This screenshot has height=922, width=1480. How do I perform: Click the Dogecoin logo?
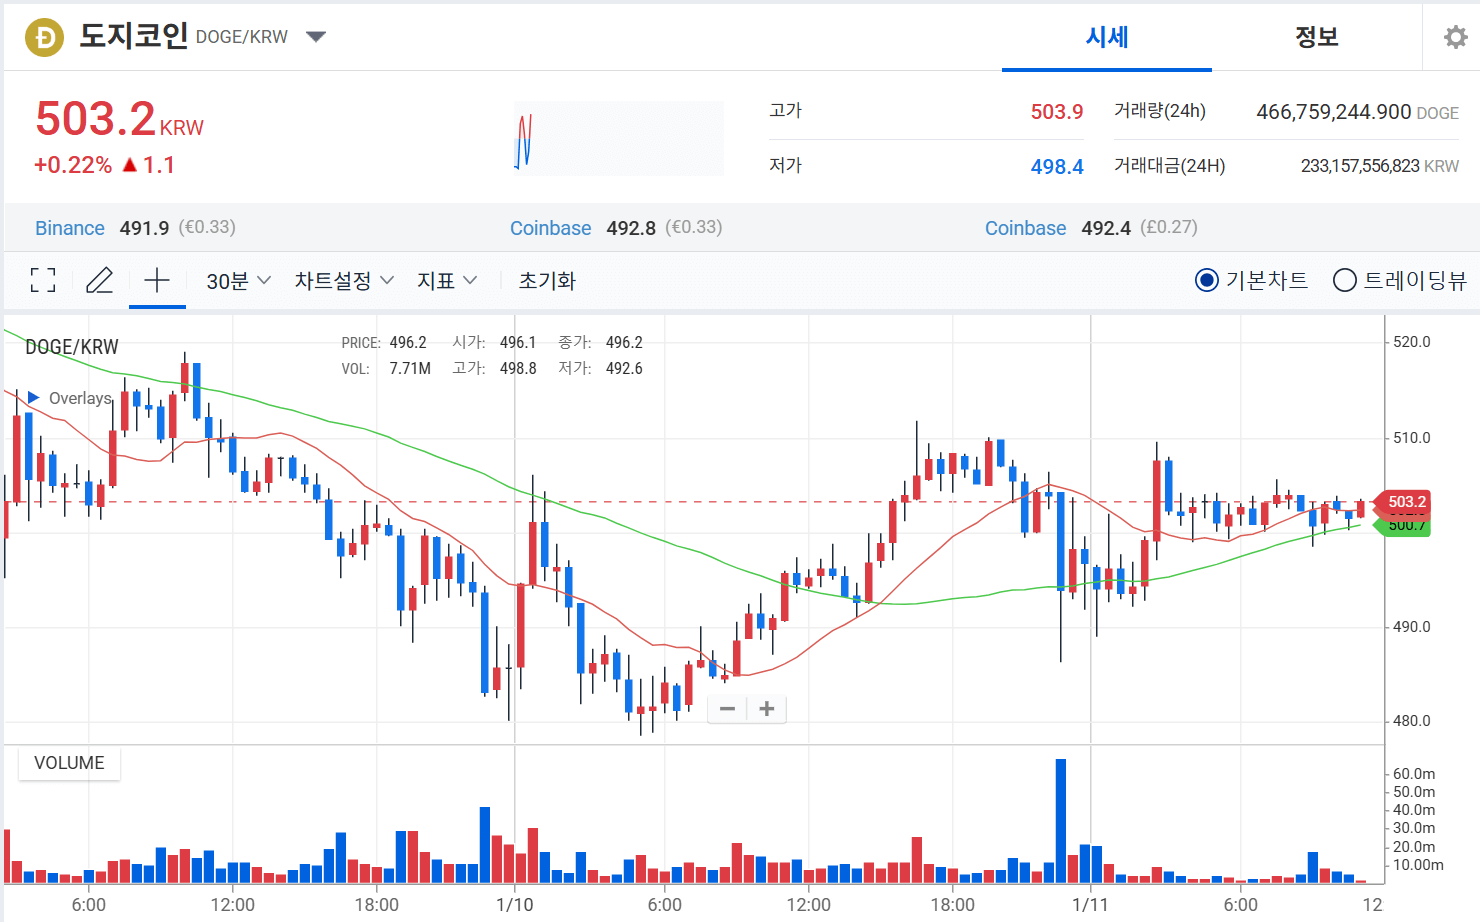(44, 36)
